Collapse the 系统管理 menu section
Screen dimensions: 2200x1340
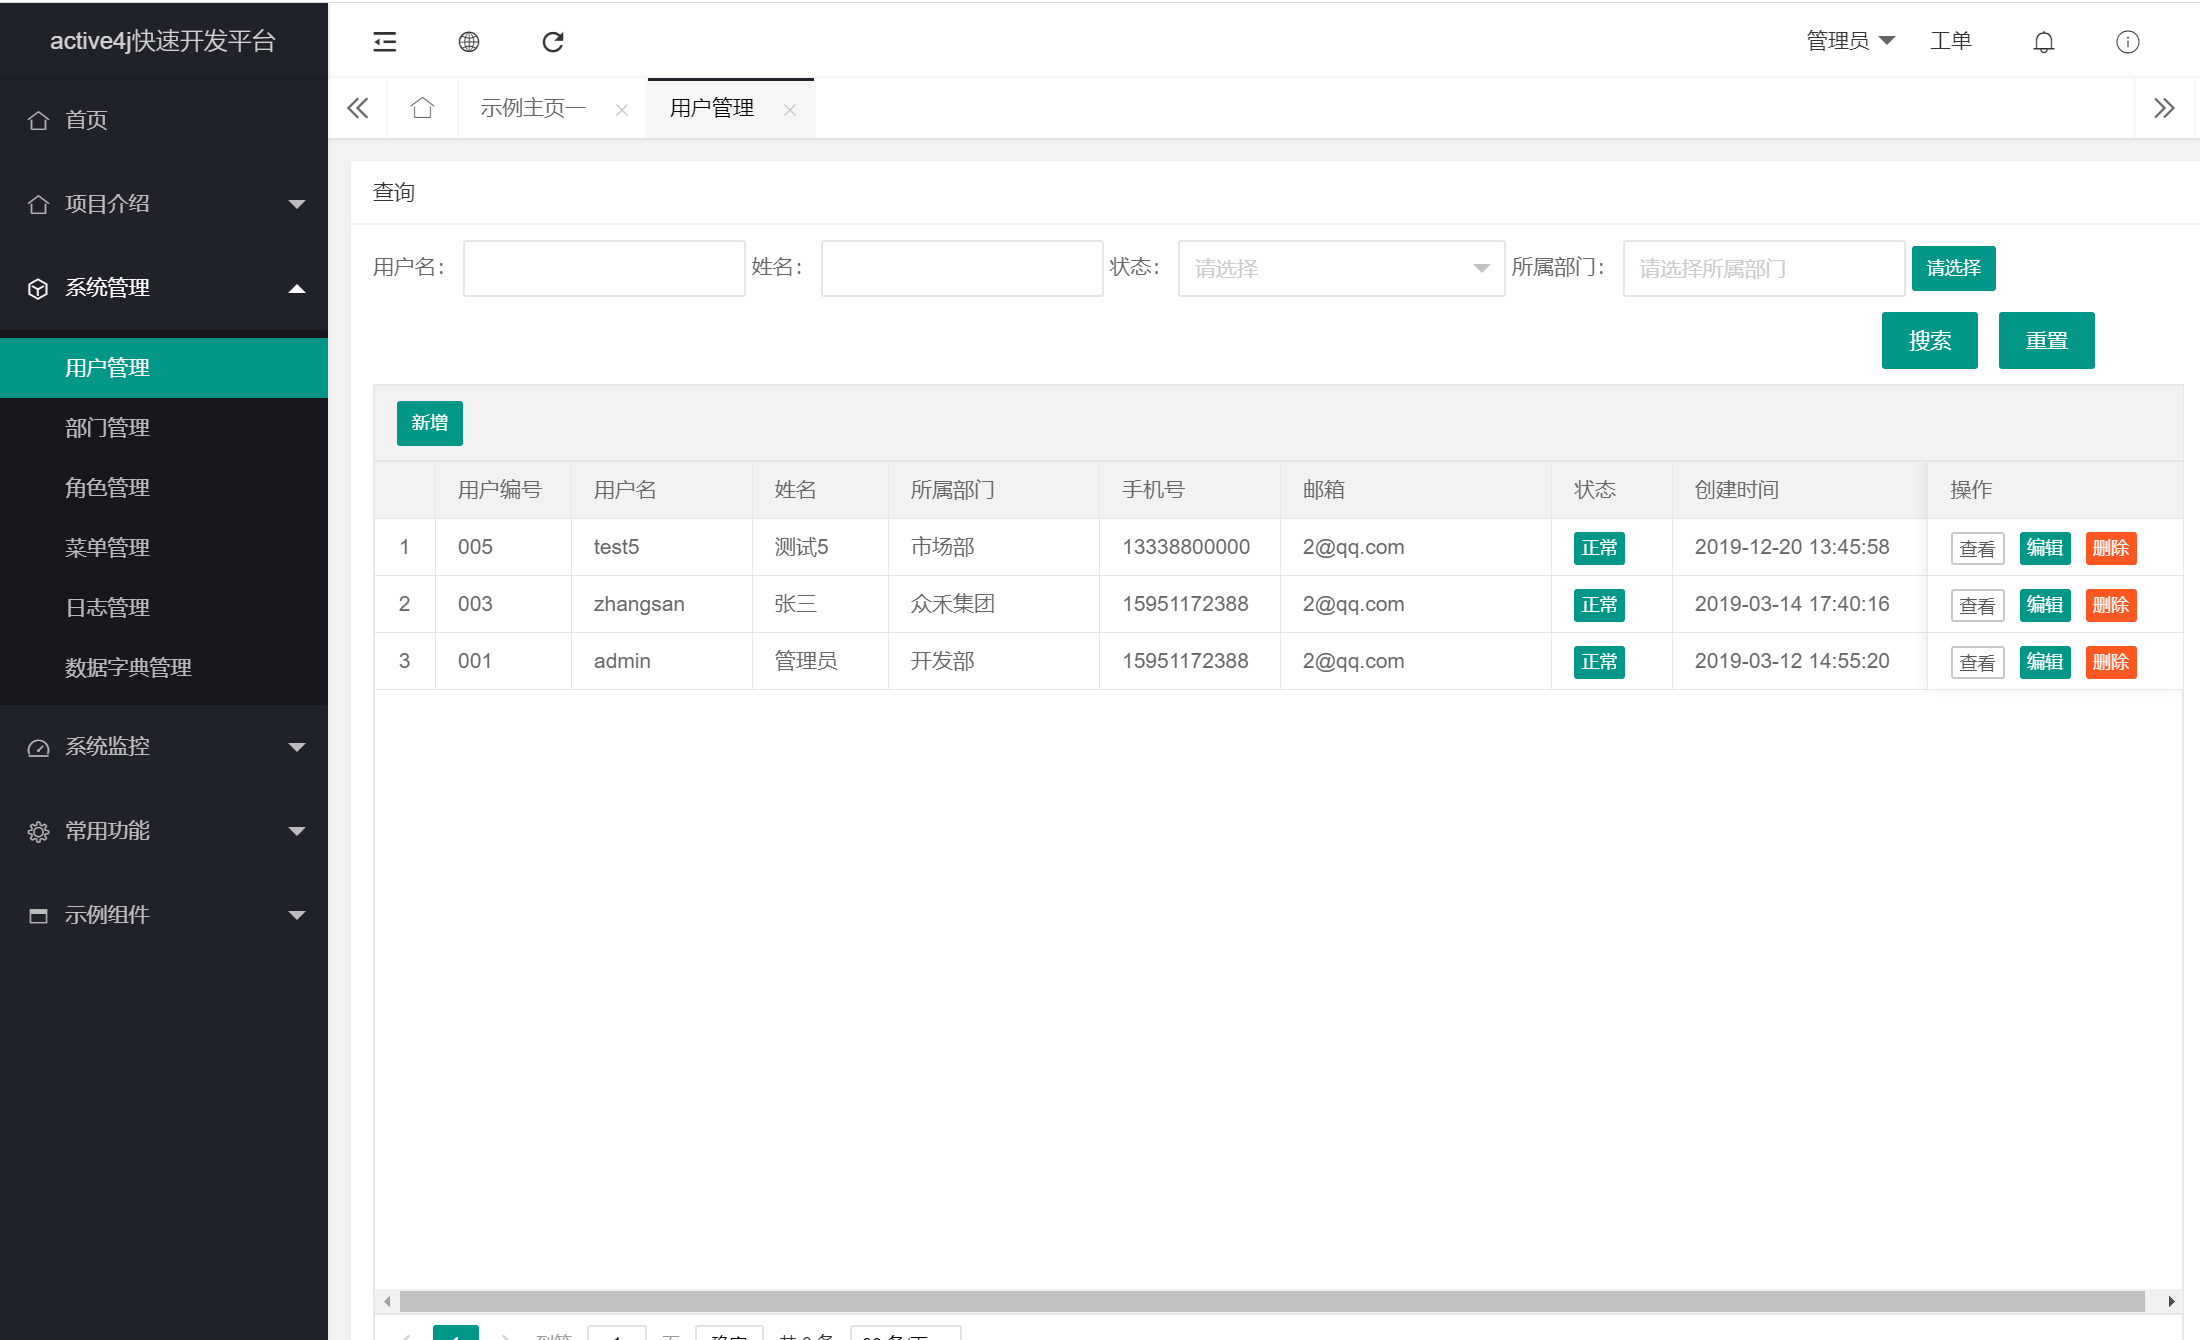click(x=296, y=288)
